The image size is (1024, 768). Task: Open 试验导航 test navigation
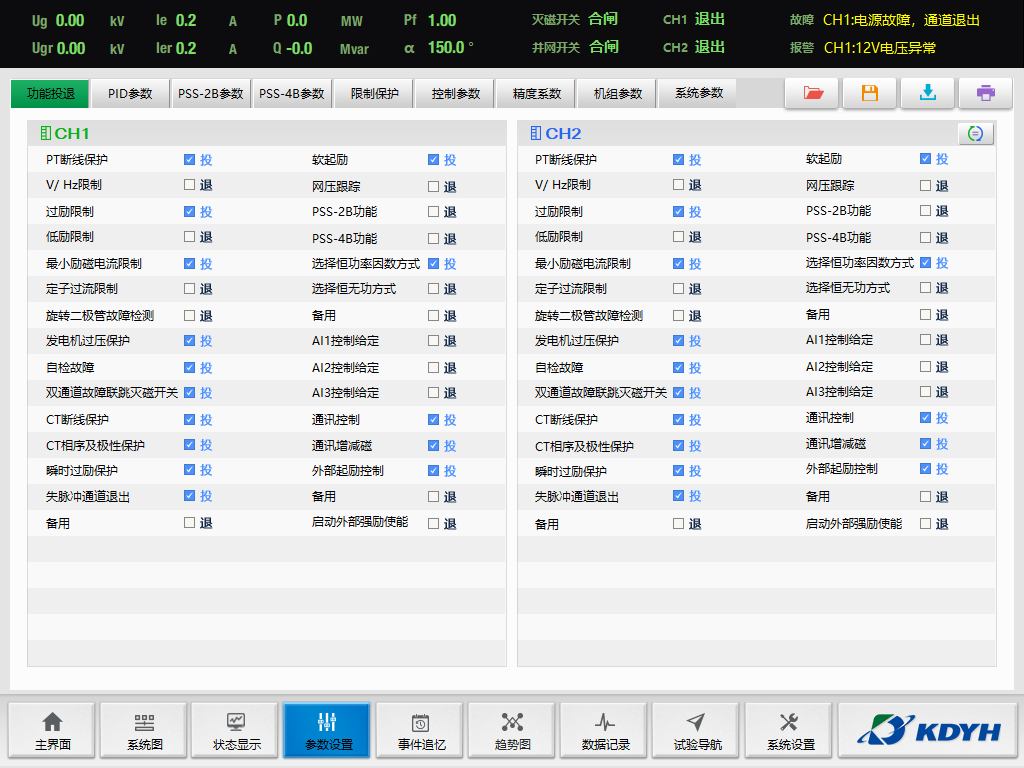pyautogui.click(x=697, y=732)
